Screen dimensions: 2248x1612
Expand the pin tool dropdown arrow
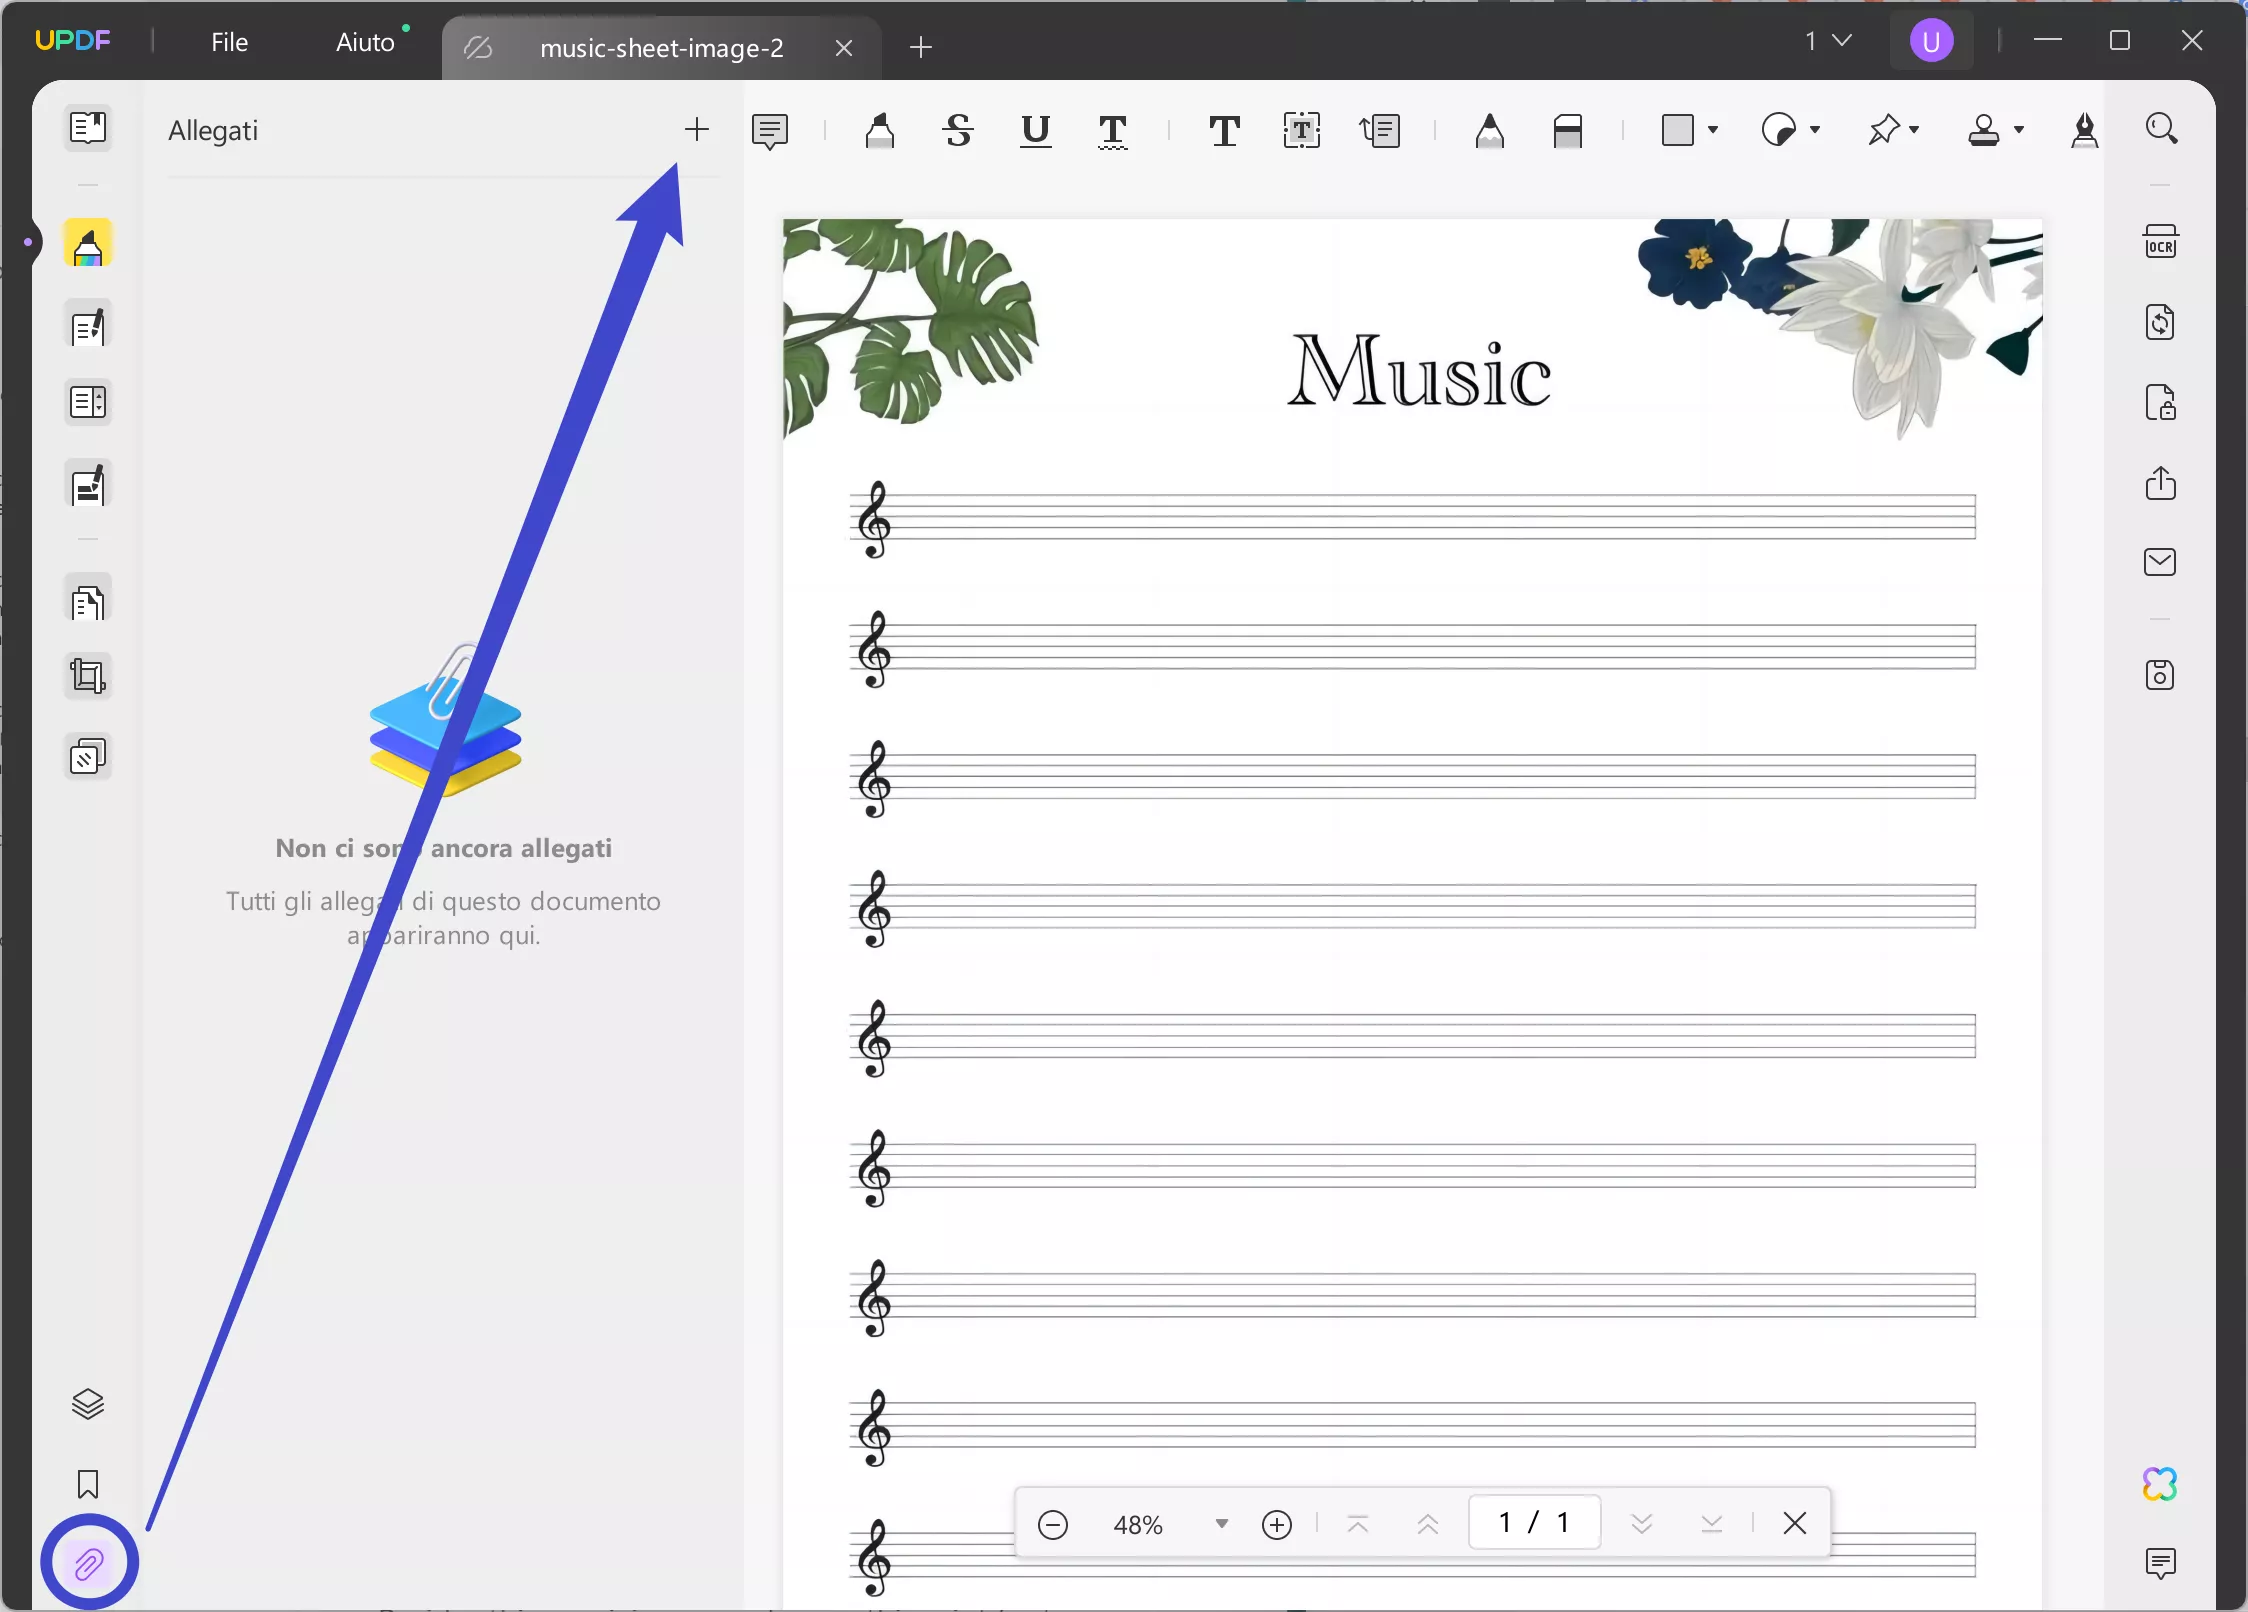coord(1914,130)
